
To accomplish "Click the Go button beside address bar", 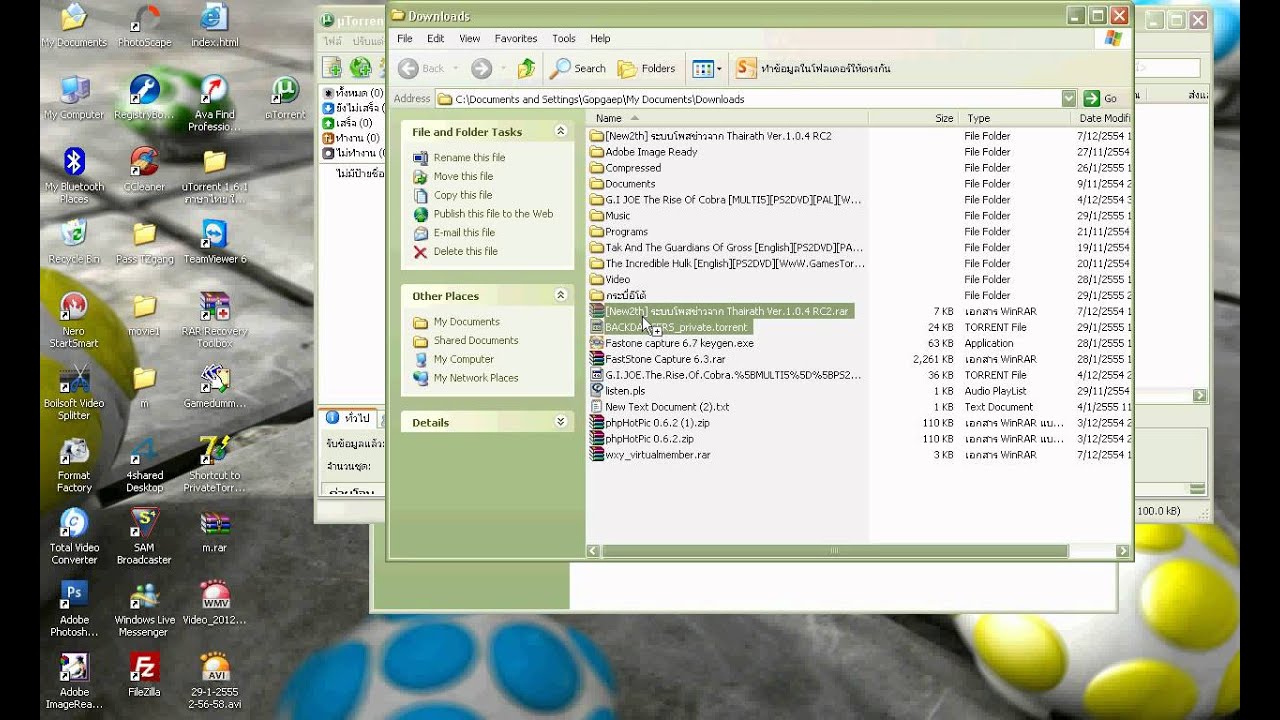I will pos(1103,99).
